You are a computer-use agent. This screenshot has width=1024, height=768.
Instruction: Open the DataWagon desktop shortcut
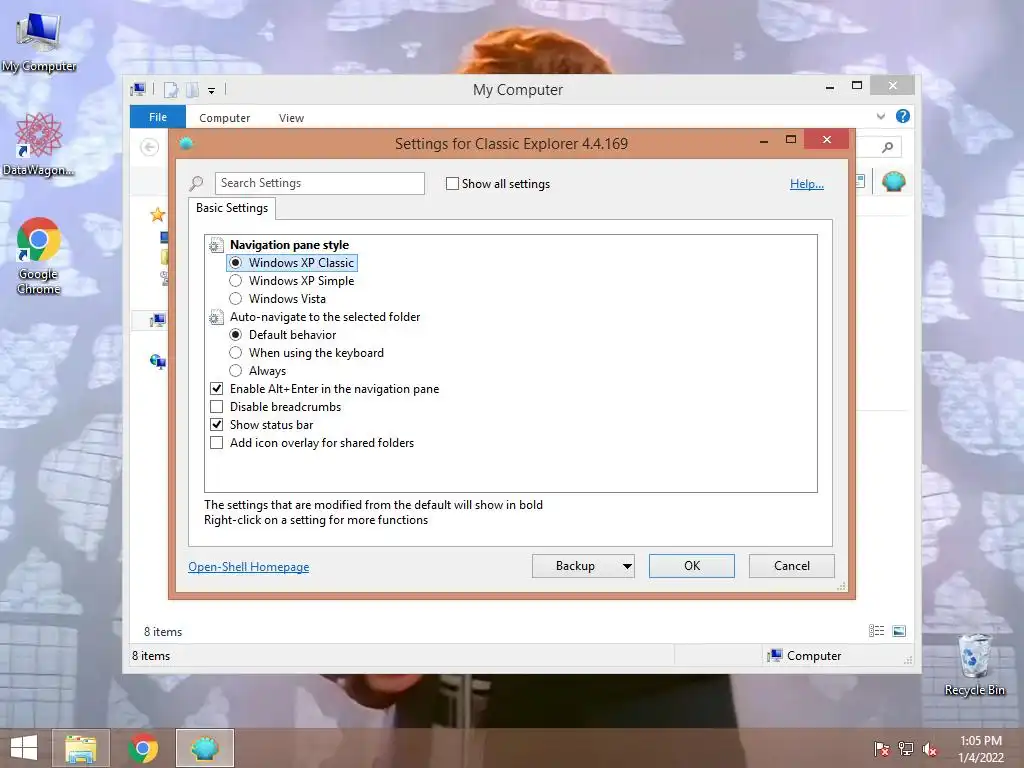coord(39,145)
